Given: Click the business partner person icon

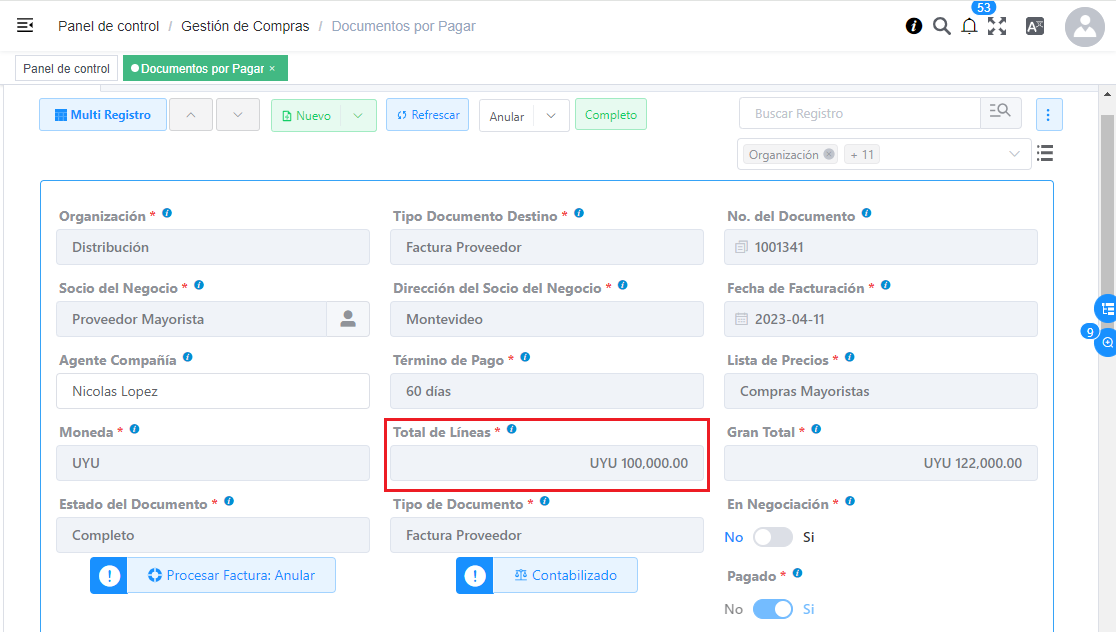Looking at the screenshot, I should click(348, 319).
